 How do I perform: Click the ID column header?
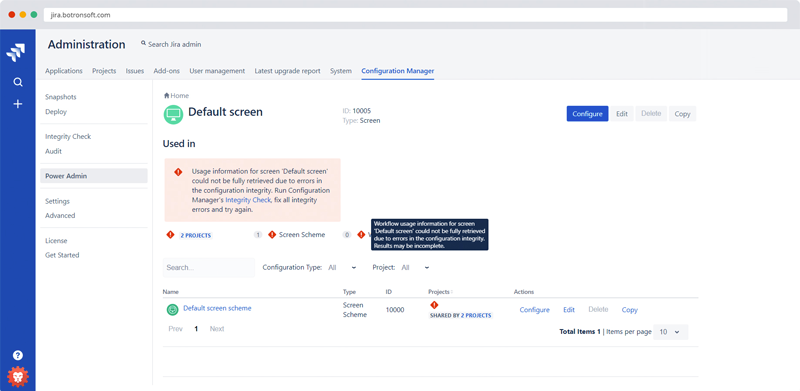pos(389,292)
